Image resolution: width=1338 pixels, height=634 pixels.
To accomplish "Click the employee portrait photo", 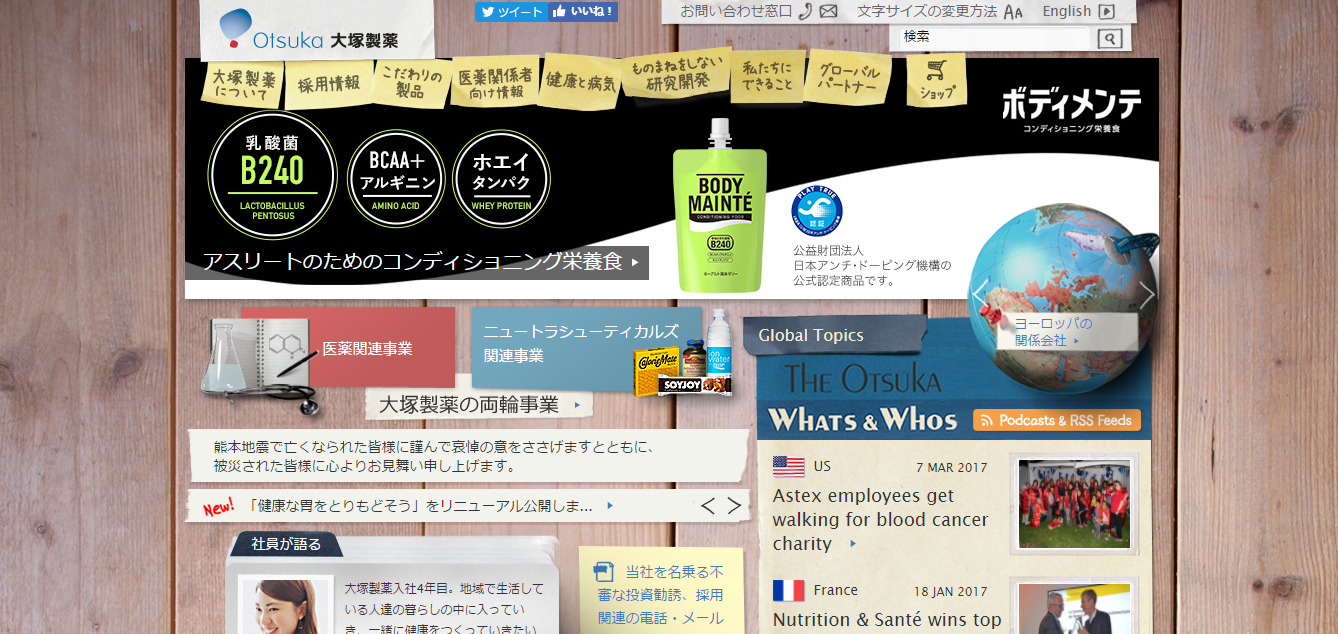I will click(286, 605).
